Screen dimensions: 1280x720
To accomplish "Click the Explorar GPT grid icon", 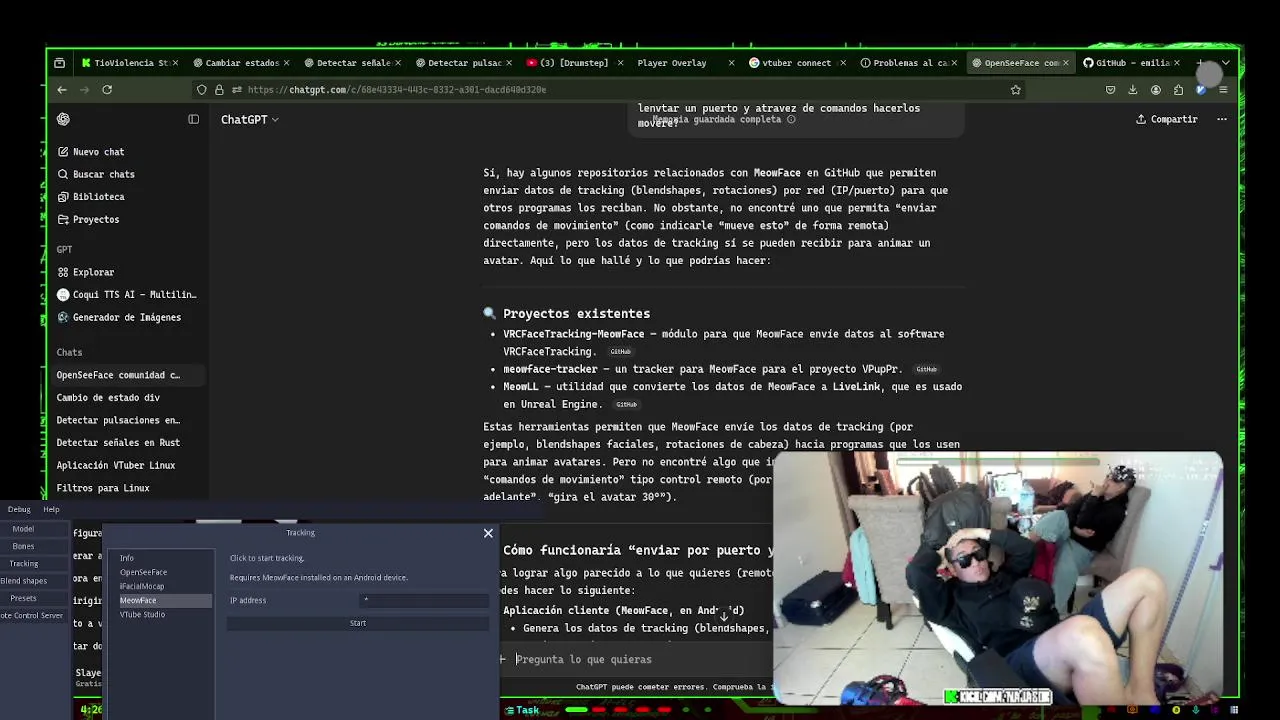I will (x=63, y=272).
